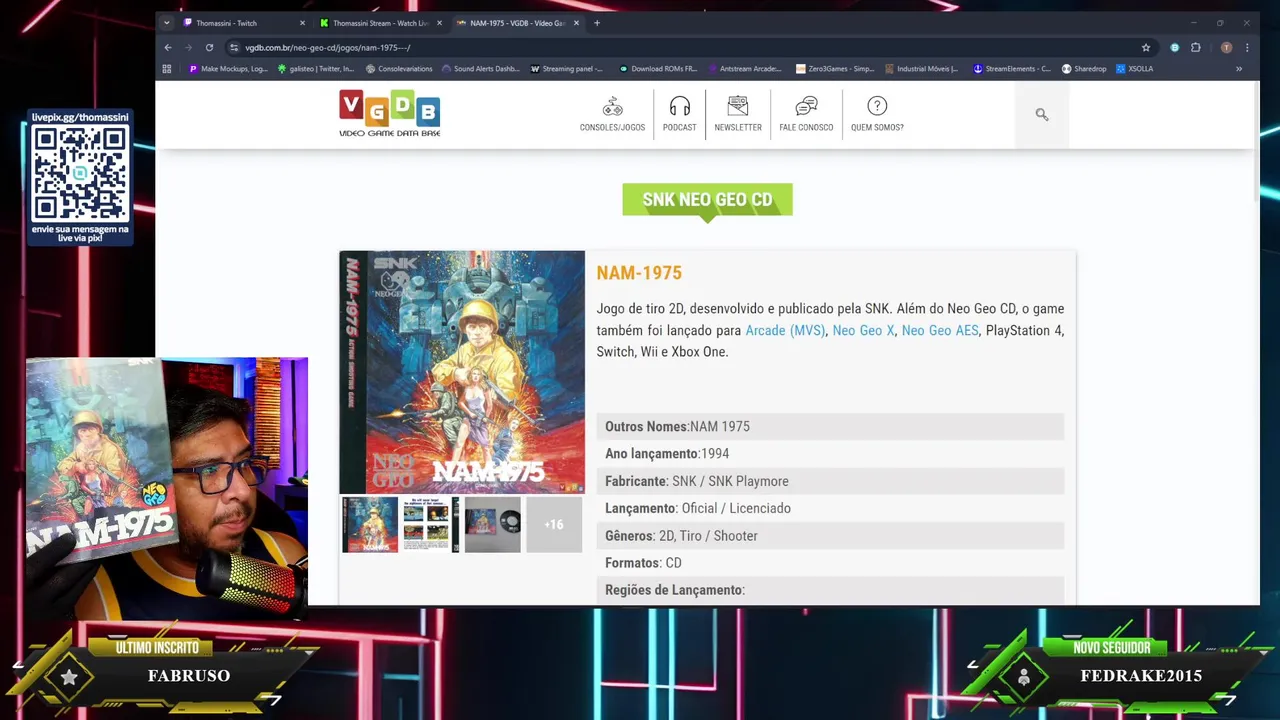View site information icon in address bar
Screen dimensions: 1280x720
click(x=234, y=47)
